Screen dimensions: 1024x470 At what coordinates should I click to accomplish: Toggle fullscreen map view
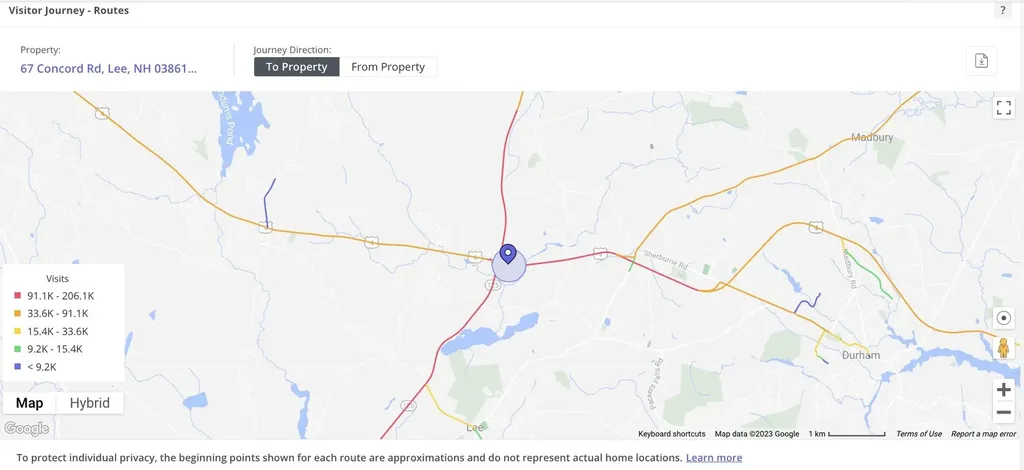(1004, 108)
